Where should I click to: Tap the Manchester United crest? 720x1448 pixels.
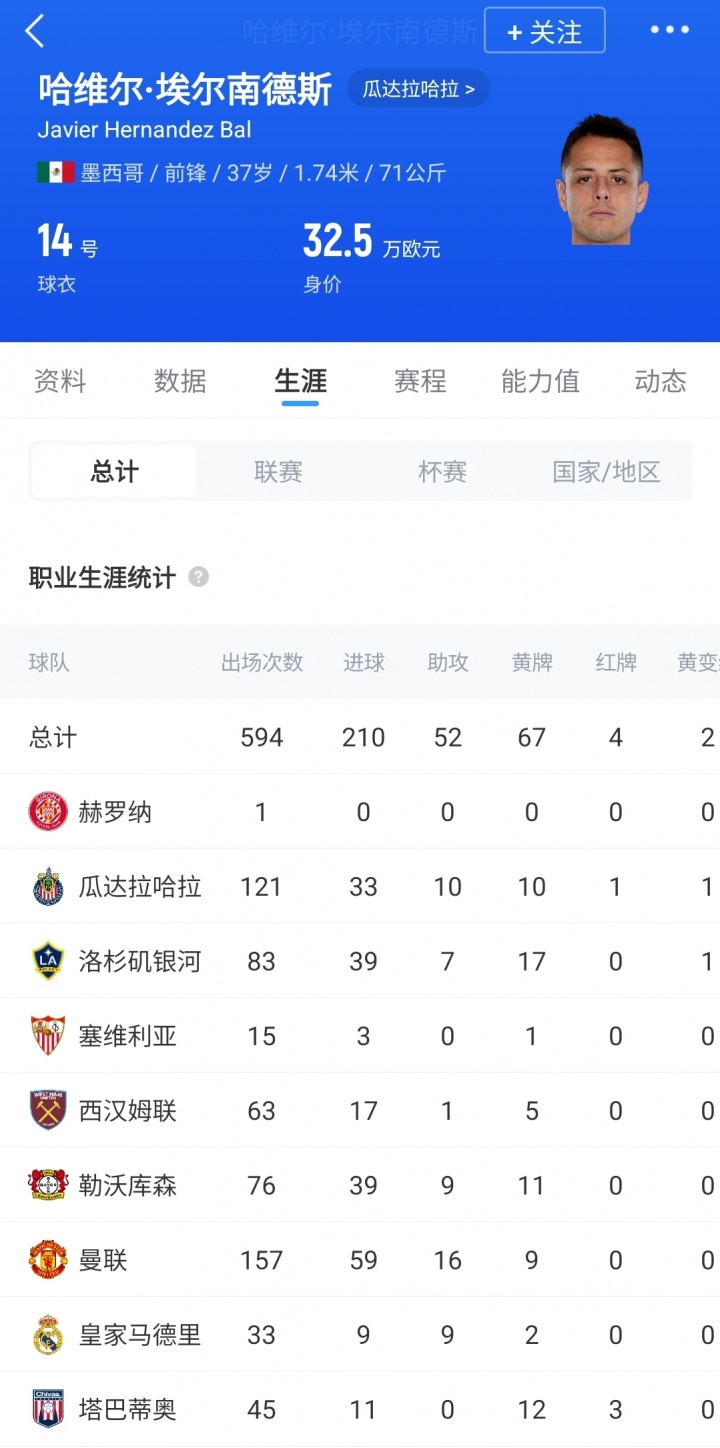(x=47, y=1260)
